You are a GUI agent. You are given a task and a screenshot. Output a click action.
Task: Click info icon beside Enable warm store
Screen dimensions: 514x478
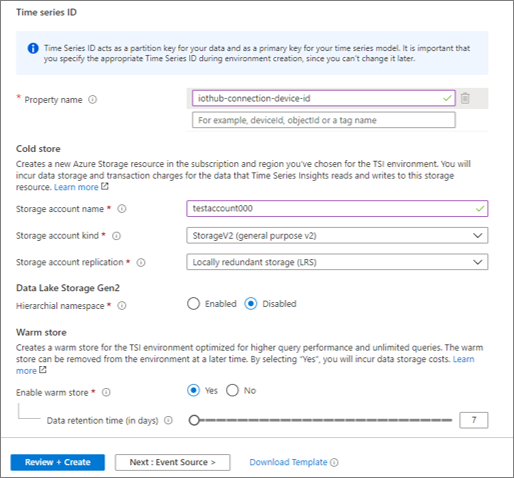106,393
